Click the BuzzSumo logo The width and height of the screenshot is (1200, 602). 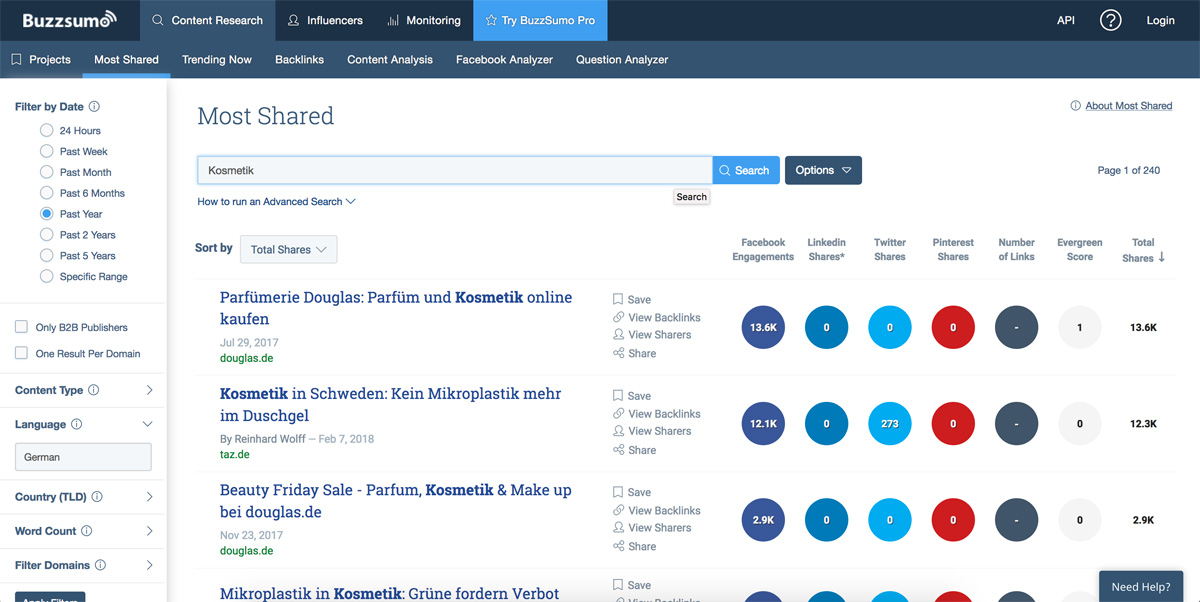(x=69, y=19)
